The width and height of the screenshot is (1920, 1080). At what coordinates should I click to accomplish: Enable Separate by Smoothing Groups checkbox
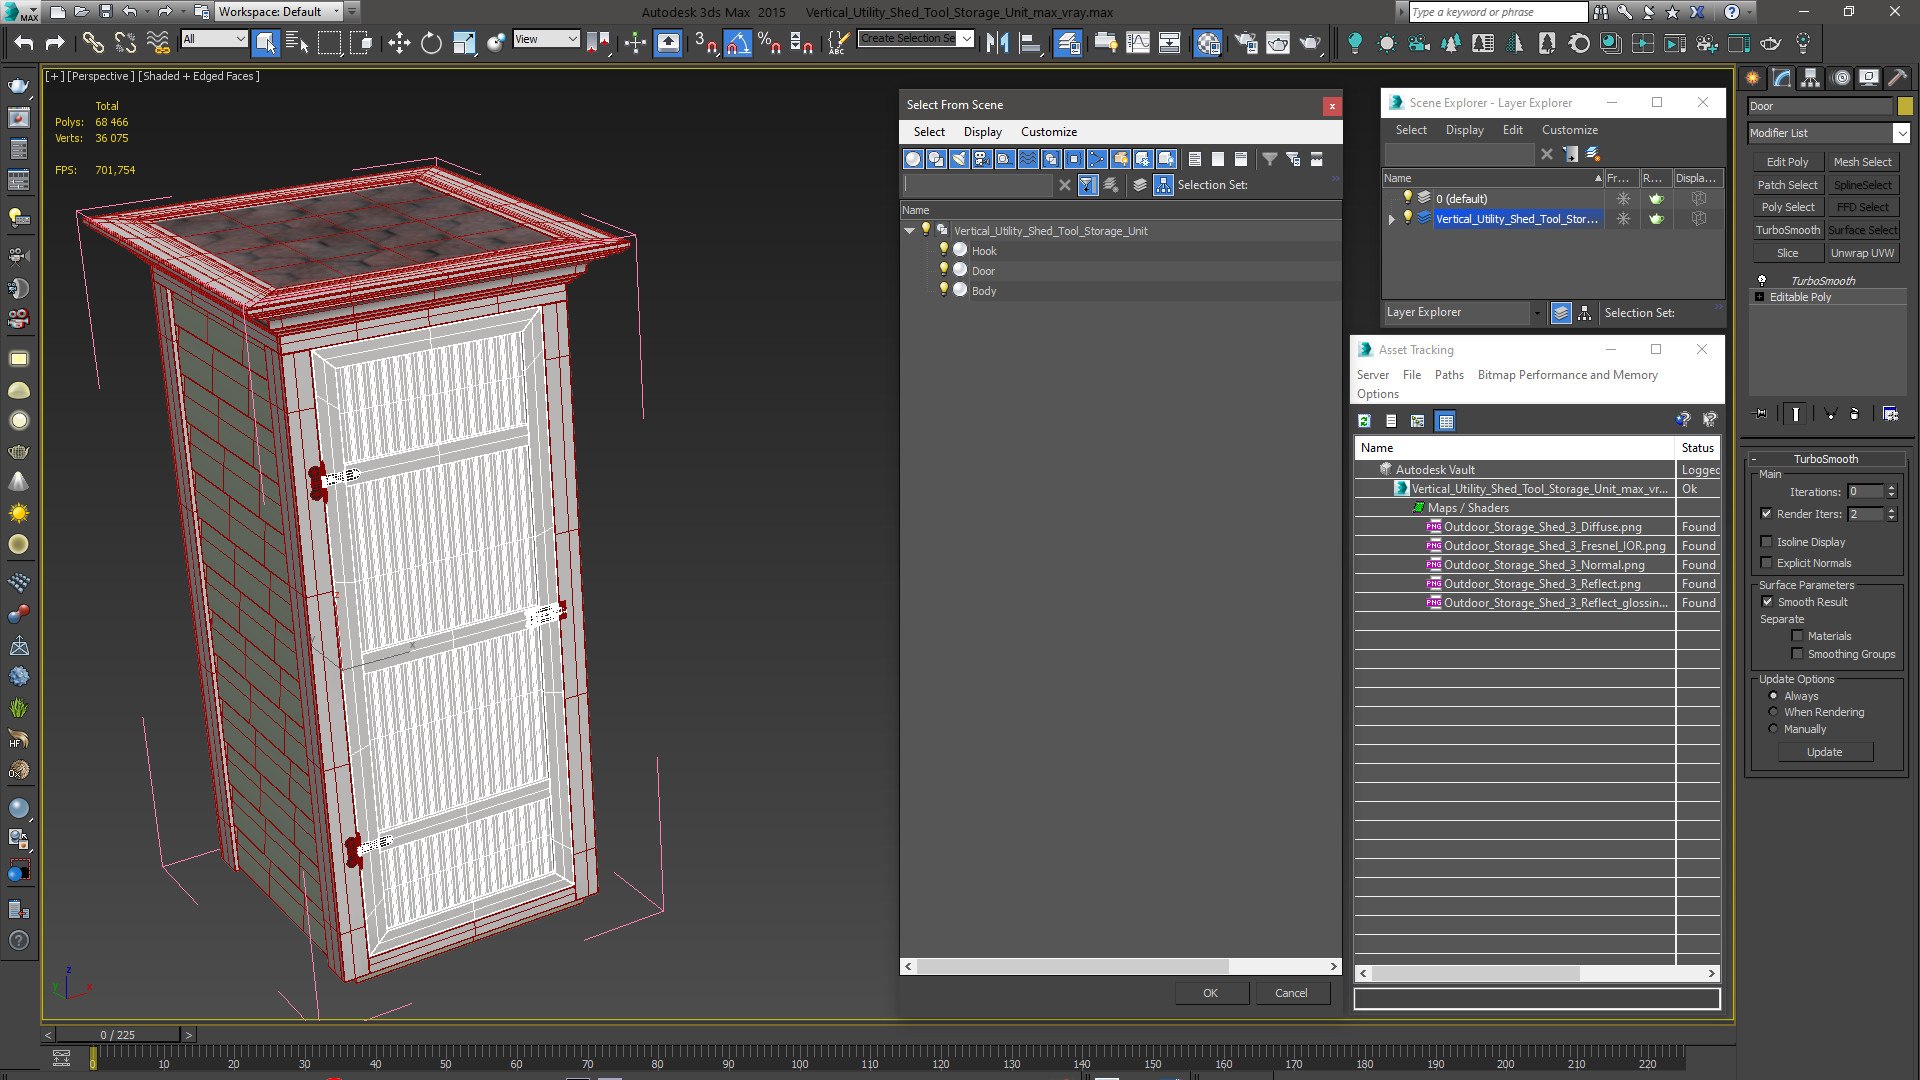[x=1797, y=654]
